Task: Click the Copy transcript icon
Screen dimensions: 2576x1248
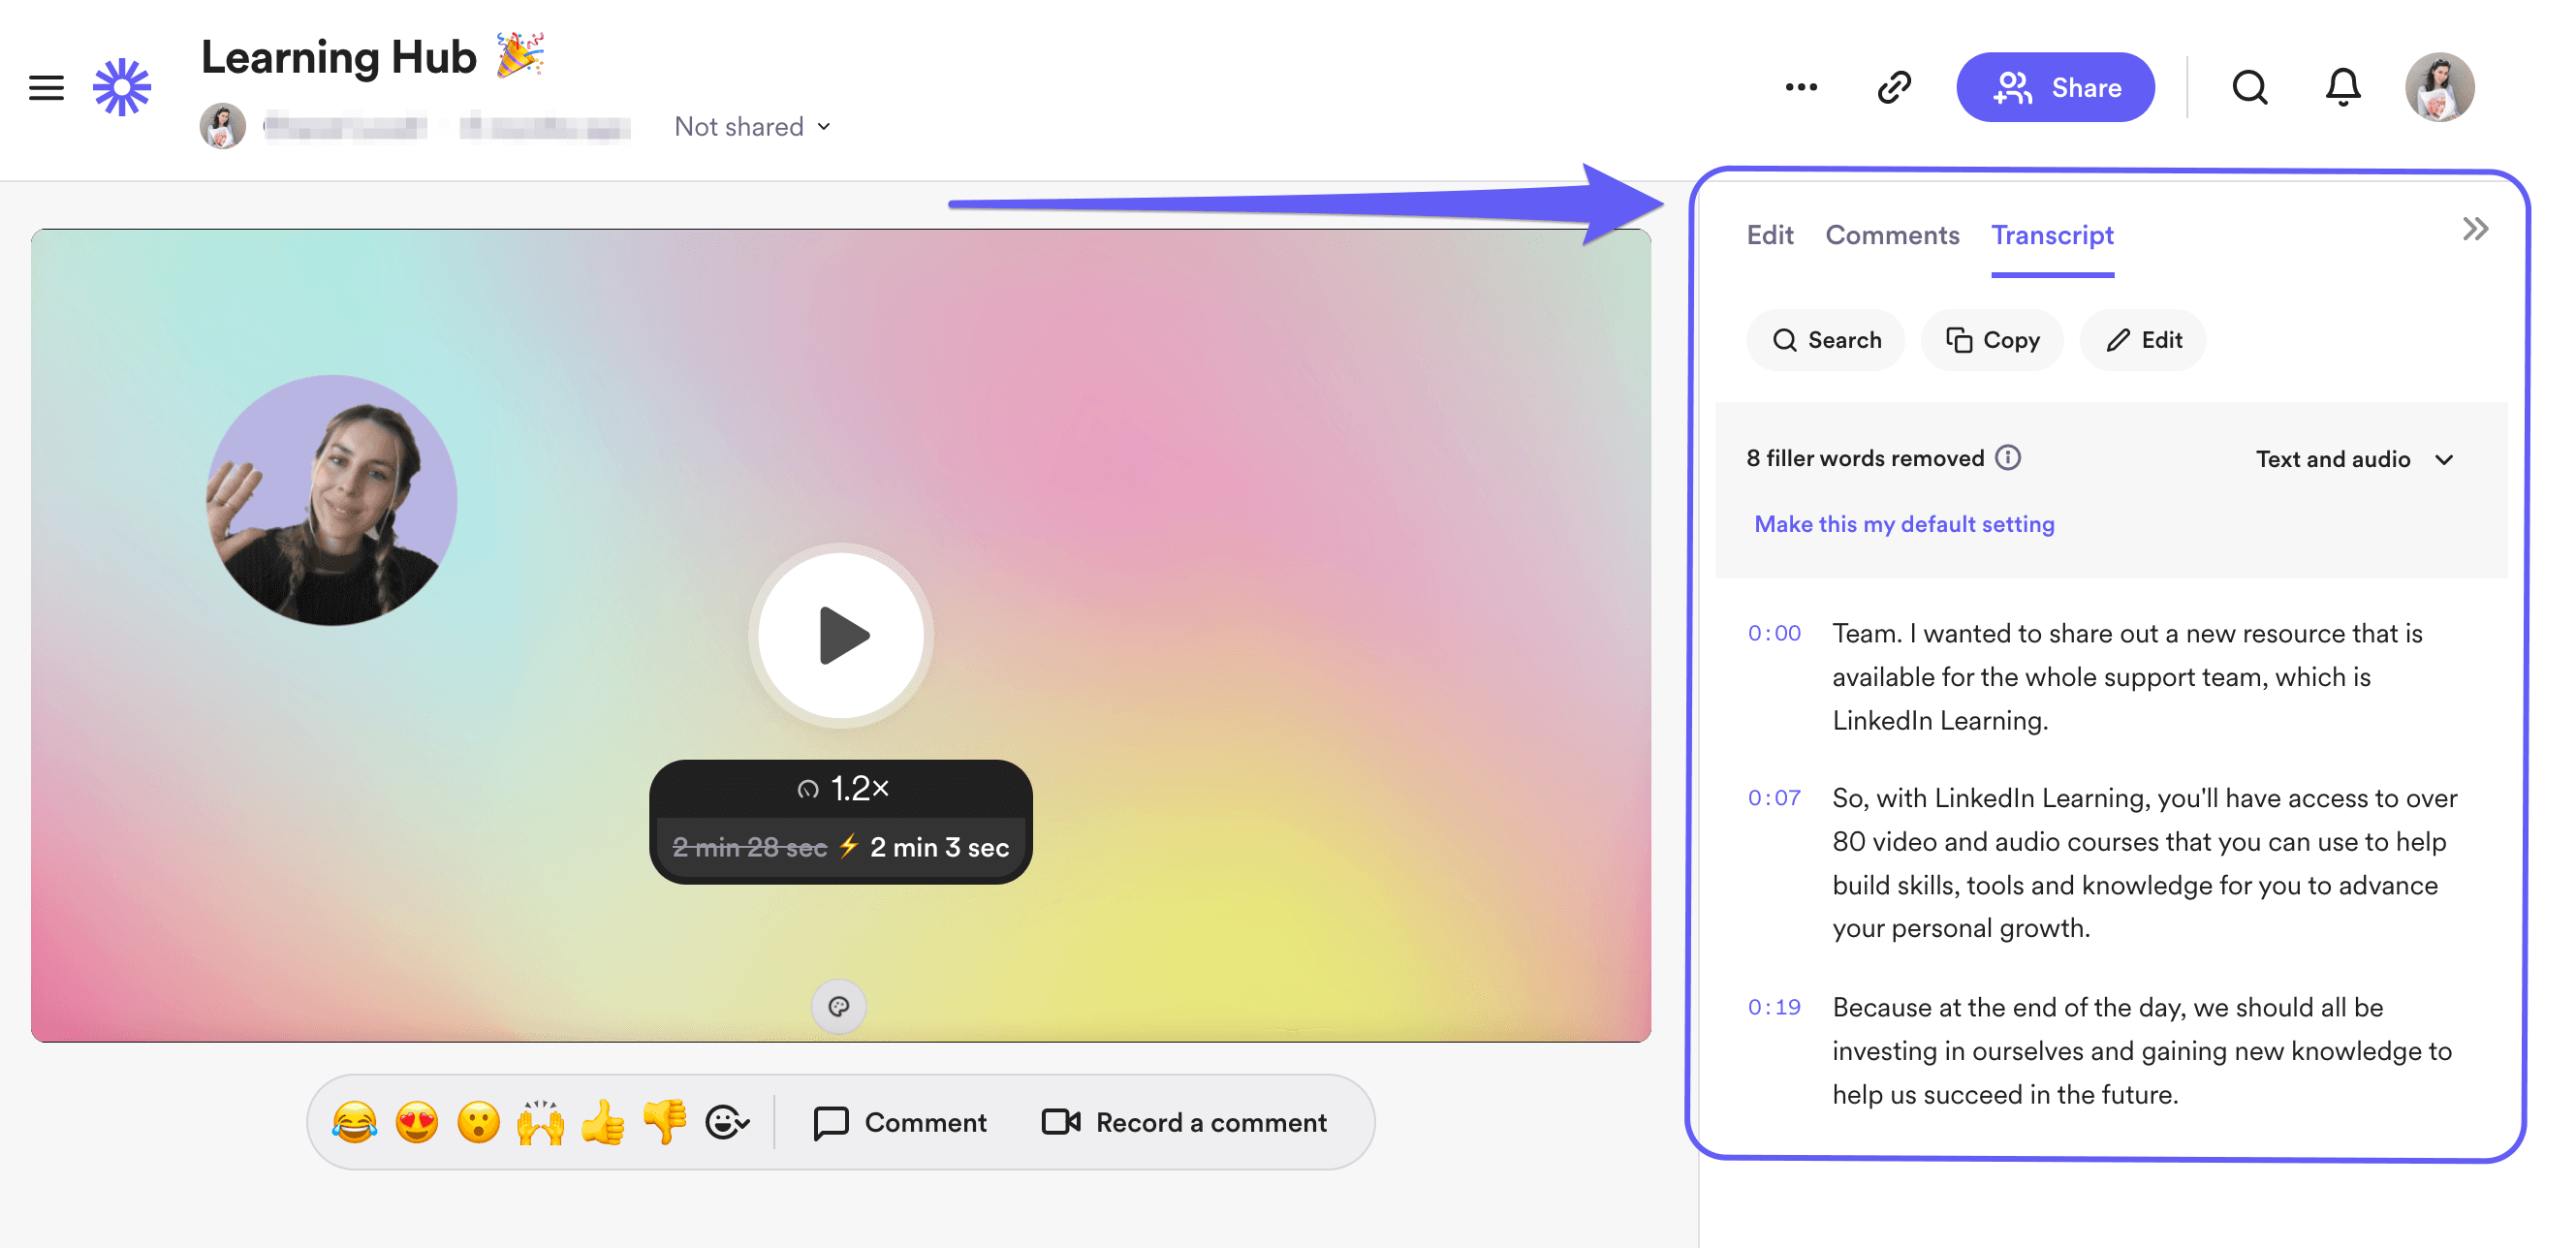Action: [1995, 340]
